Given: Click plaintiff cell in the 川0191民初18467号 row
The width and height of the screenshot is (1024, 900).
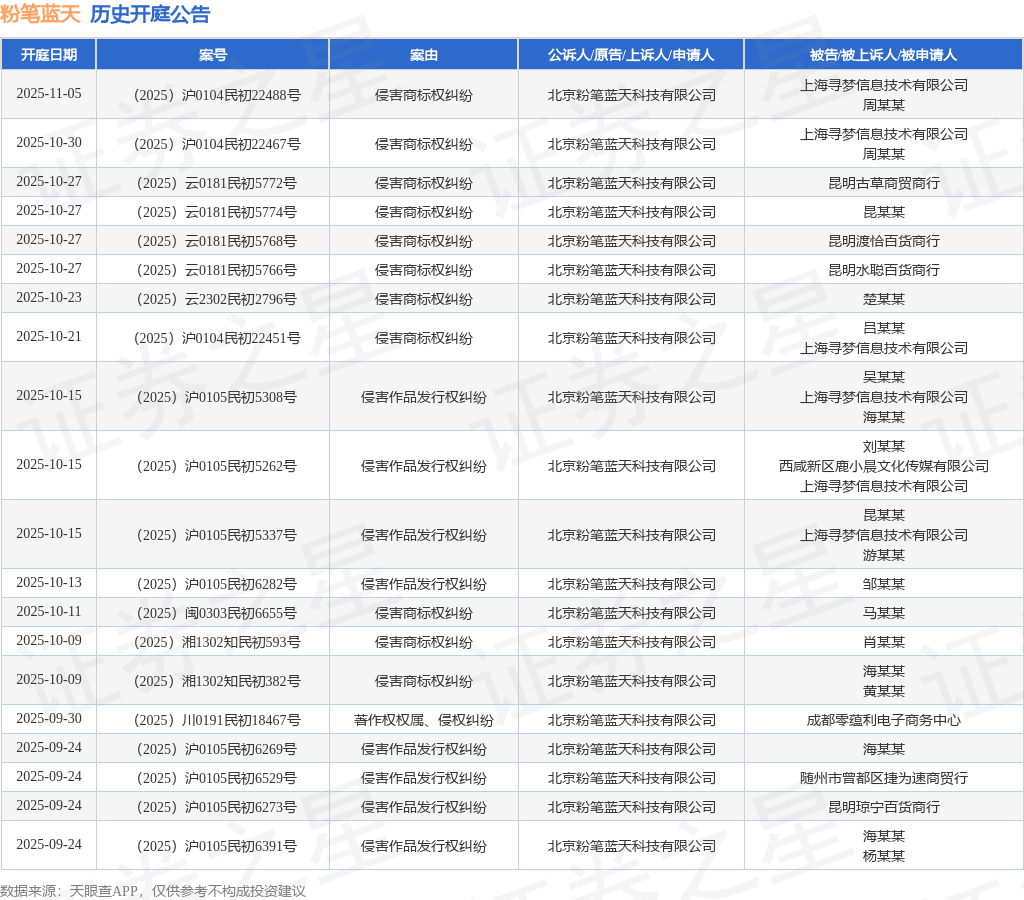Looking at the screenshot, I should [x=632, y=720].
